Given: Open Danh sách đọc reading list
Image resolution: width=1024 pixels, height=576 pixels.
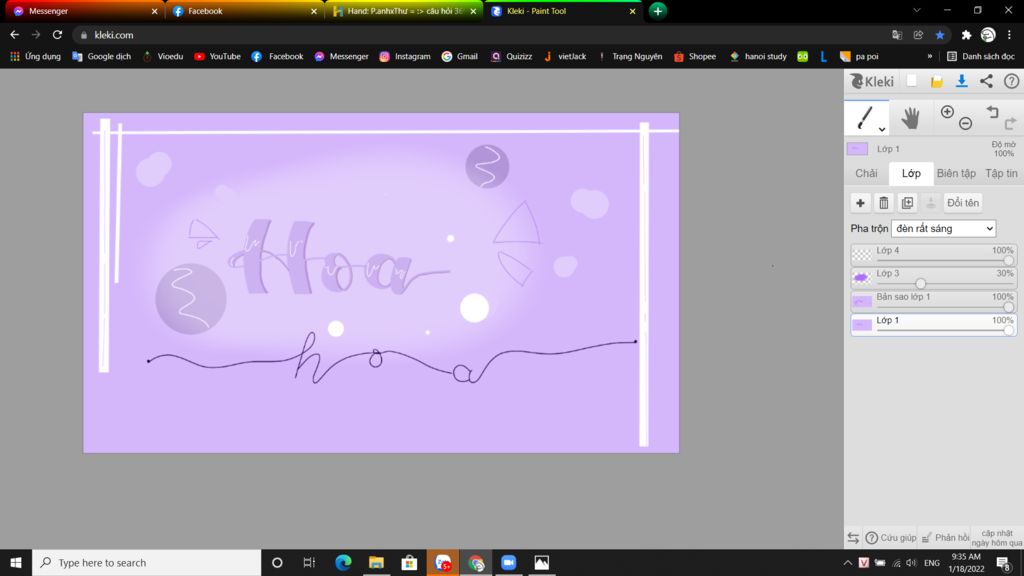Looking at the screenshot, I should 981,56.
